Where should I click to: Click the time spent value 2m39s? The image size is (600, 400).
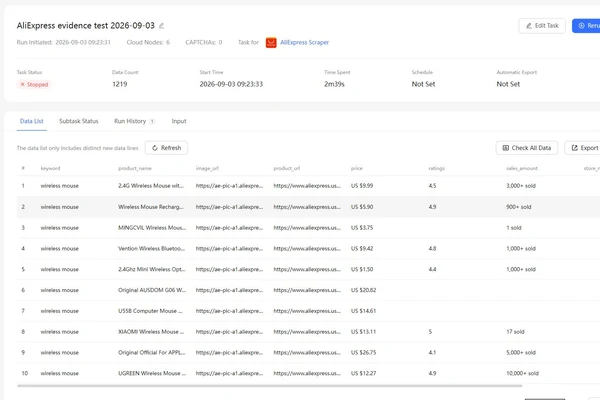334,84
